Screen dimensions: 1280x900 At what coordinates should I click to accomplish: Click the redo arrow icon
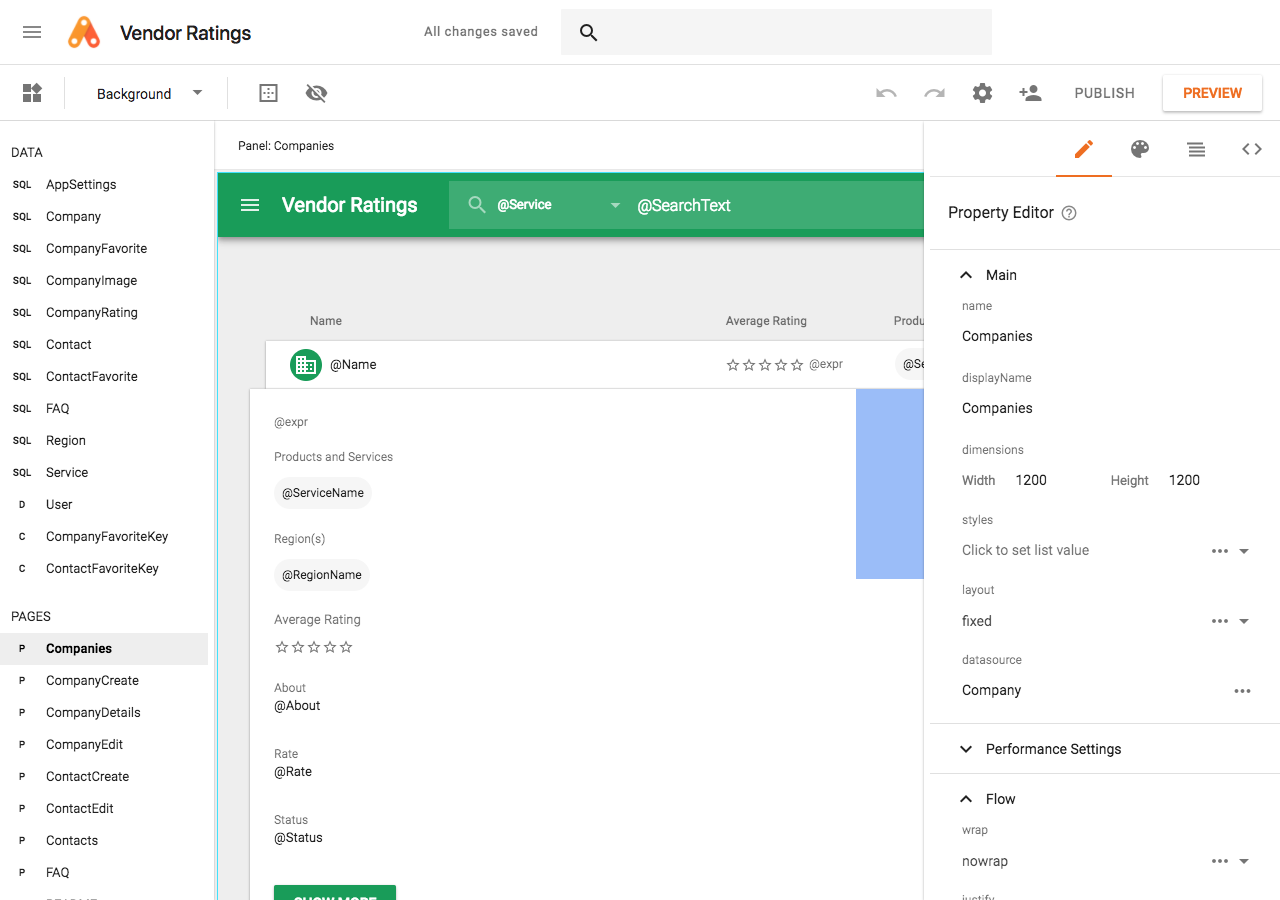point(934,93)
